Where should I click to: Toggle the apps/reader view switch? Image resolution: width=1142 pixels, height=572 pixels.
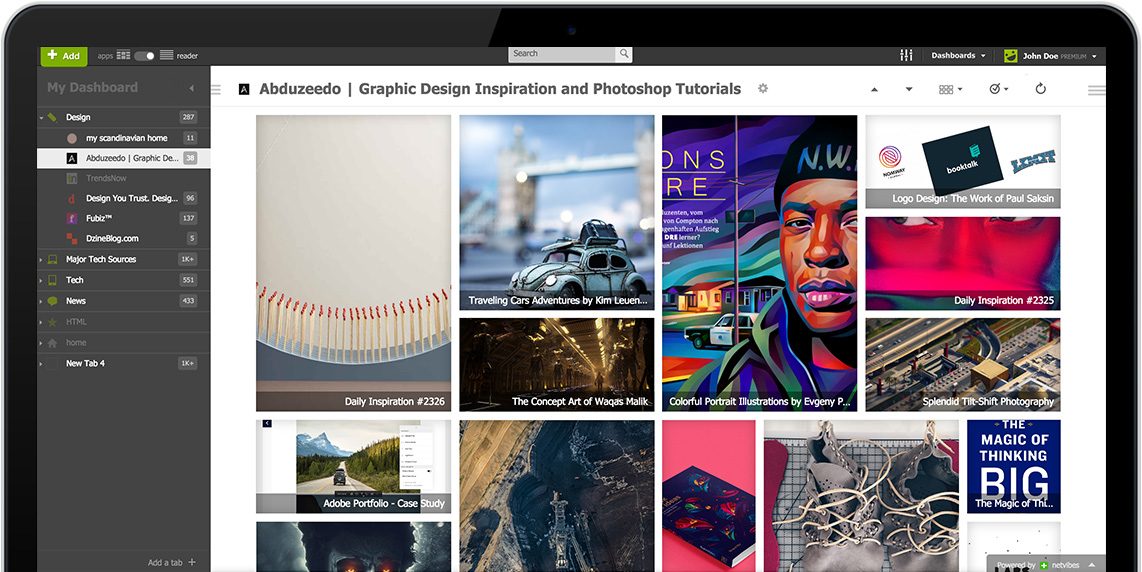click(x=145, y=56)
